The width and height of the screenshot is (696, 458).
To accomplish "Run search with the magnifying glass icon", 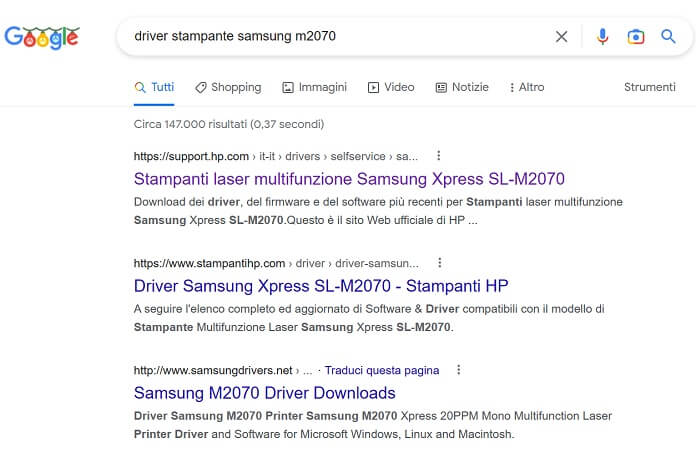I will click(x=668, y=36).
